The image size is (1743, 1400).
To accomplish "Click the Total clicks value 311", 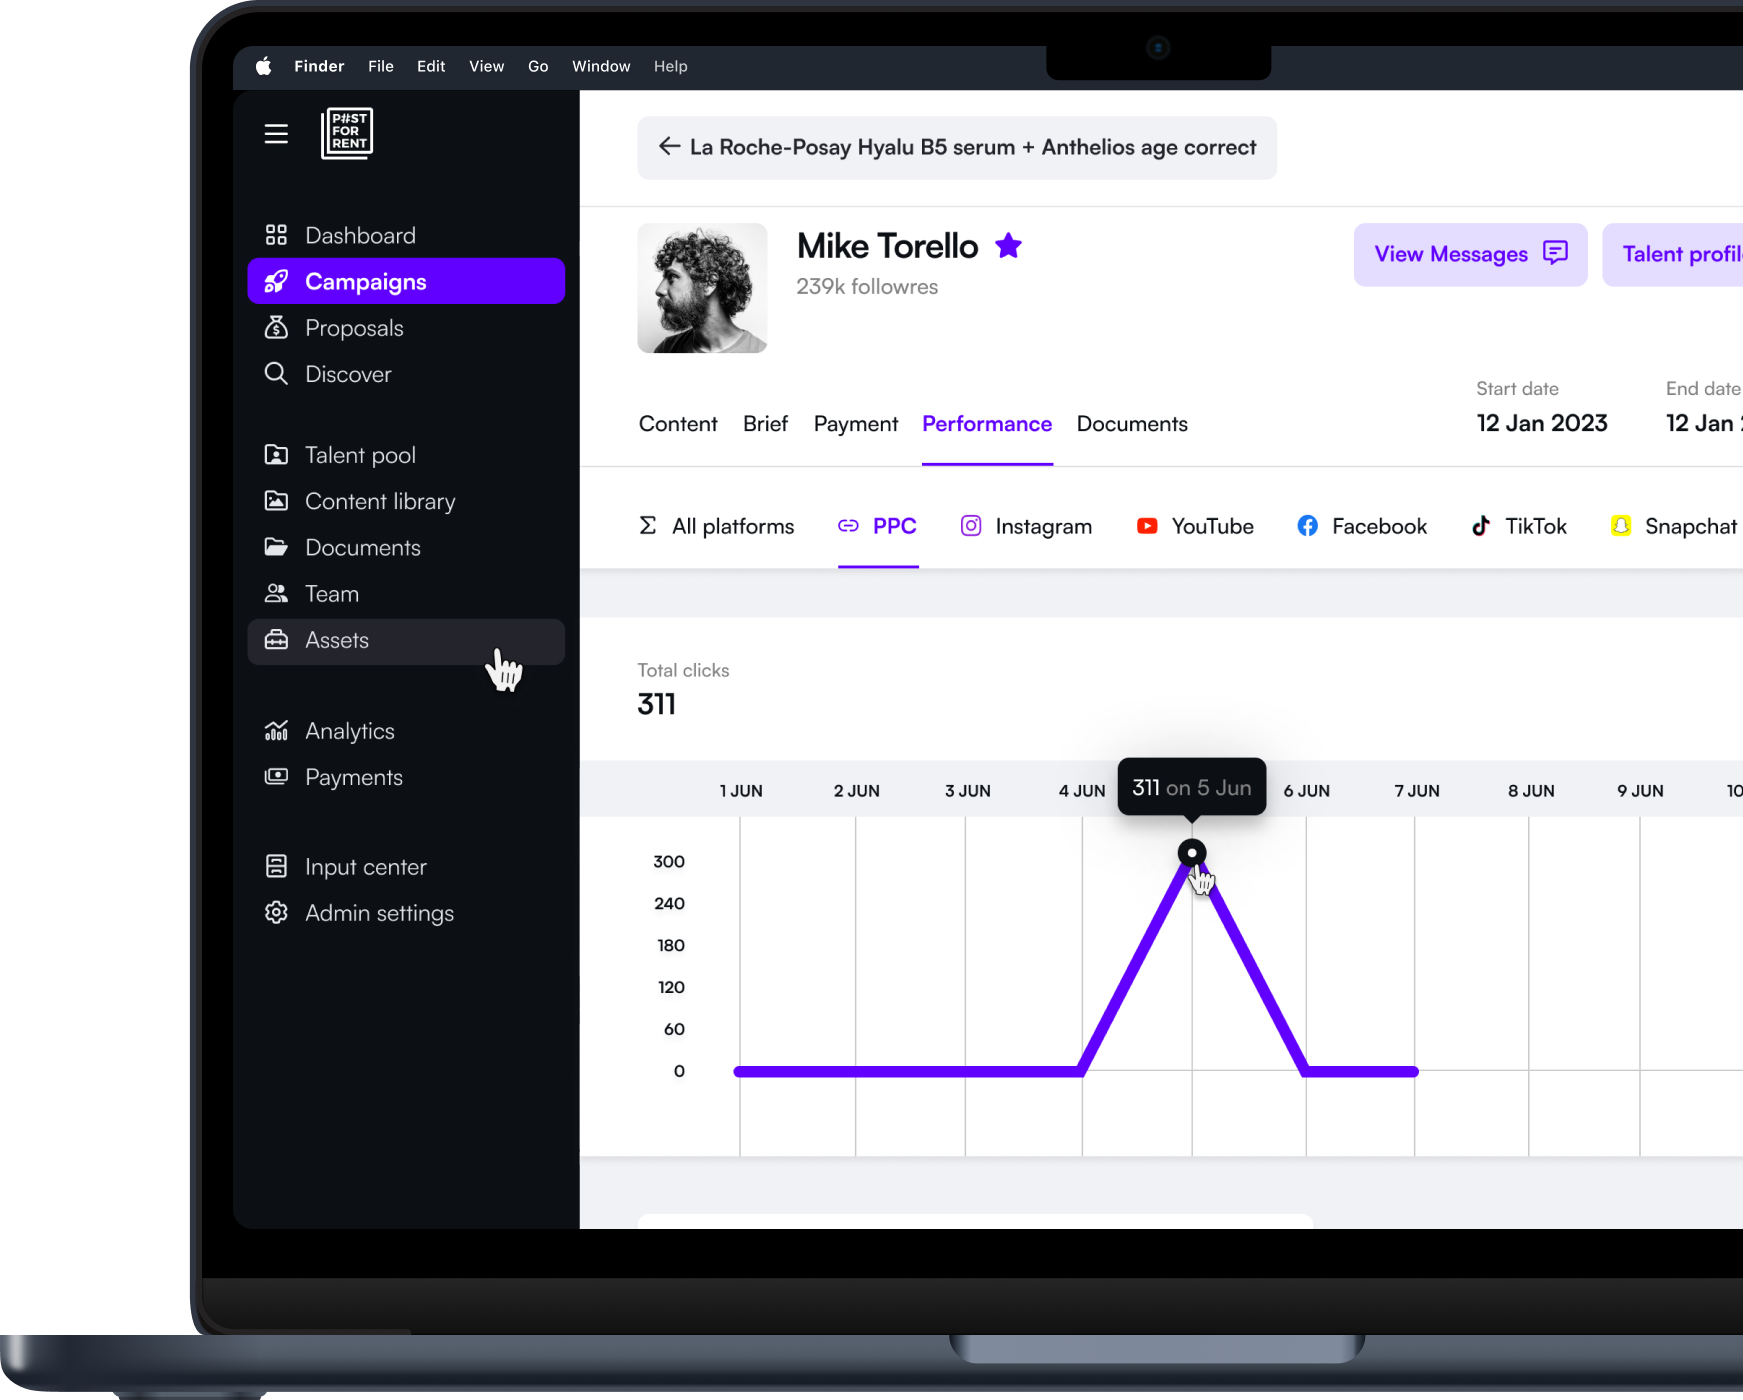I will coord(657,704).
